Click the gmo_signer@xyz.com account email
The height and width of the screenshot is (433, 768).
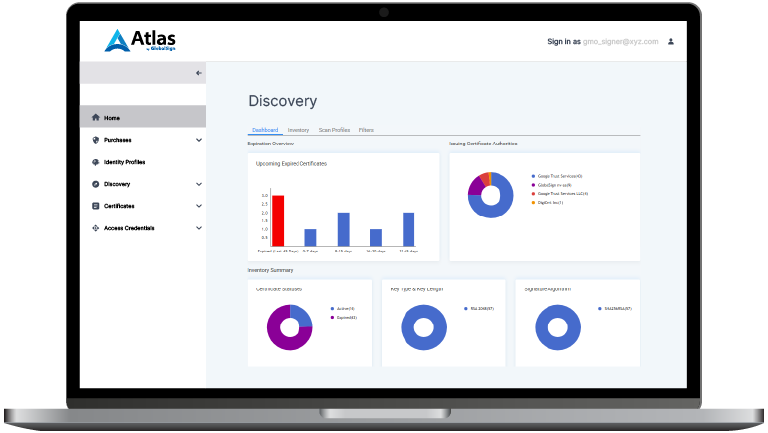coord(621,42)
